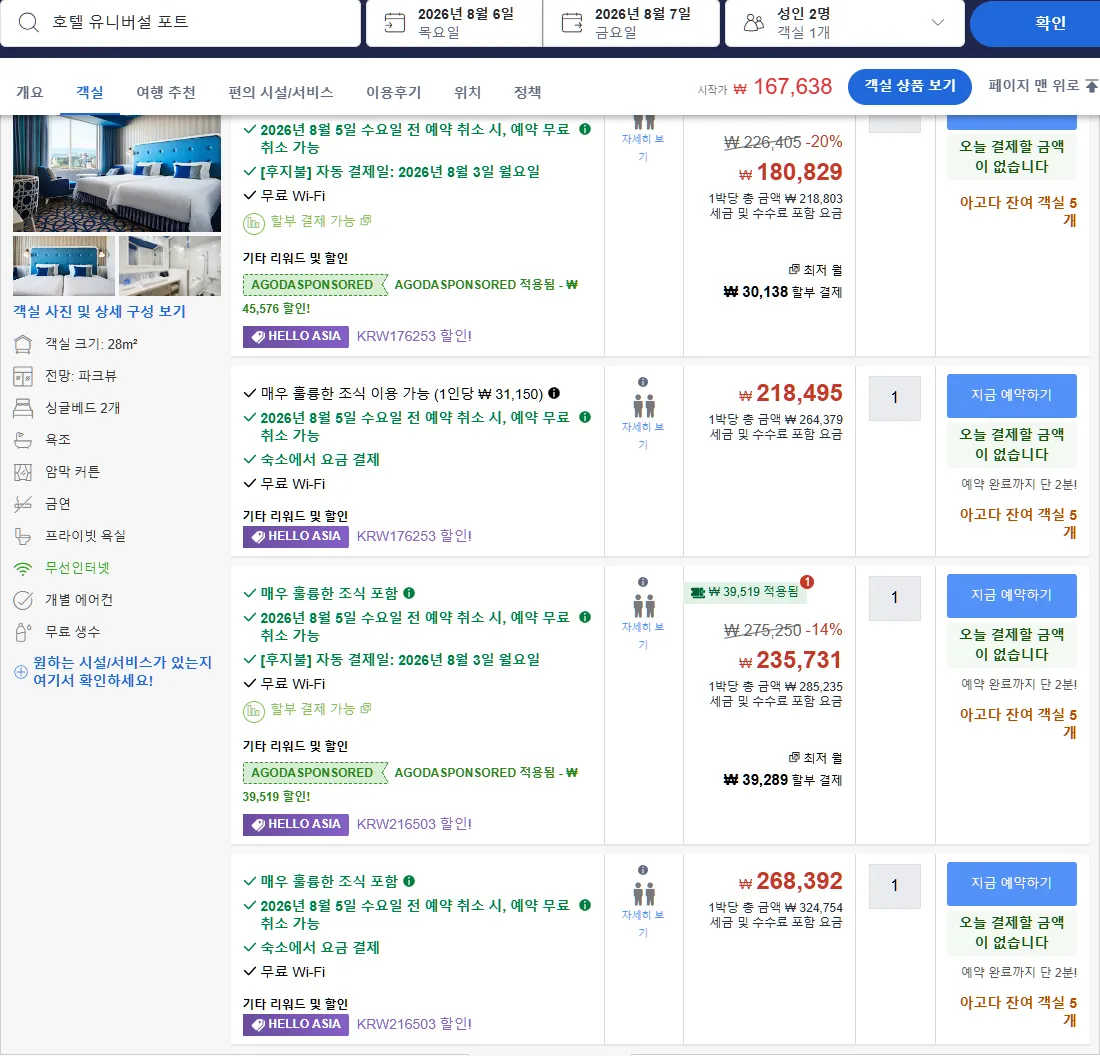This screenshot has height=1056, width=1100.
Task: Book the ₩268,392 rate with 지금 예약하기
Action: [x=1012, y=883]
